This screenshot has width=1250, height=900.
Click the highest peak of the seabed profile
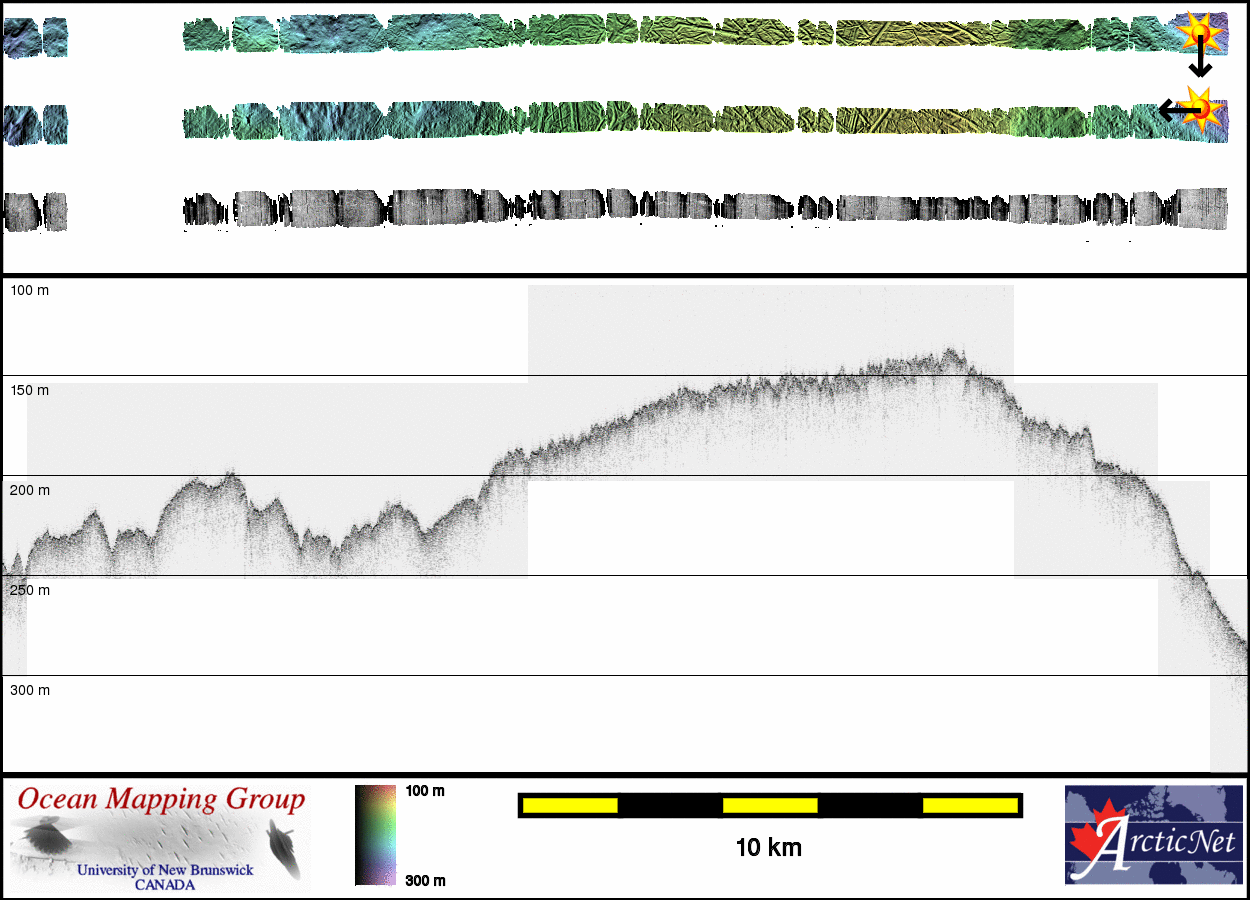pos(950,352)
